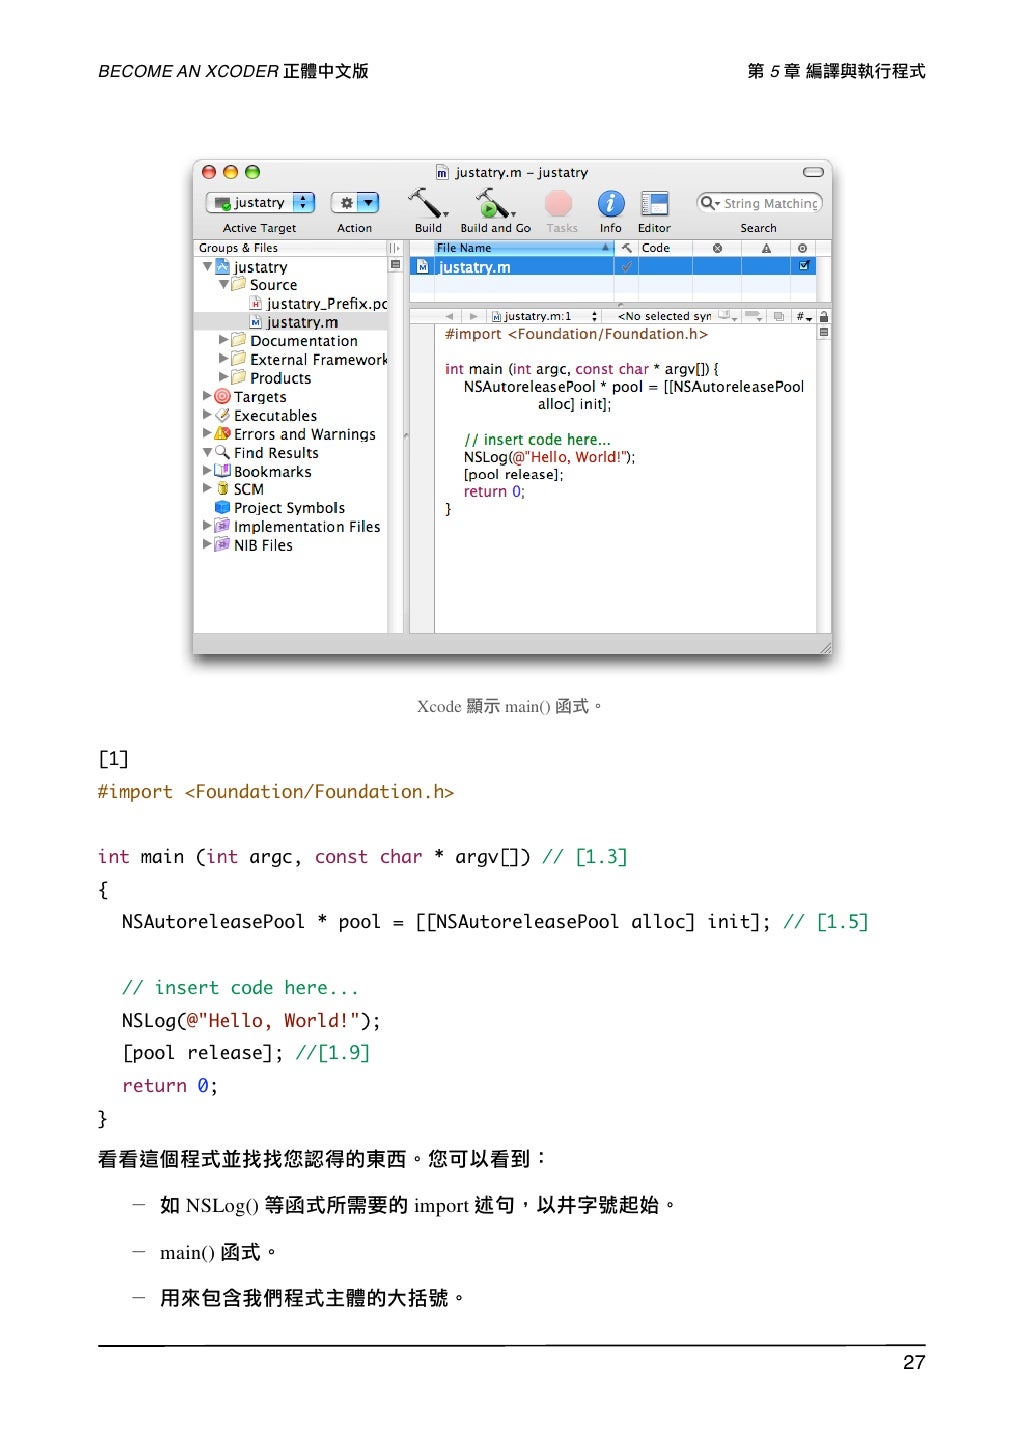Screen dimensions: 1024x1449
Task: Click the Build hammer icon
Action: click(428, 203)
